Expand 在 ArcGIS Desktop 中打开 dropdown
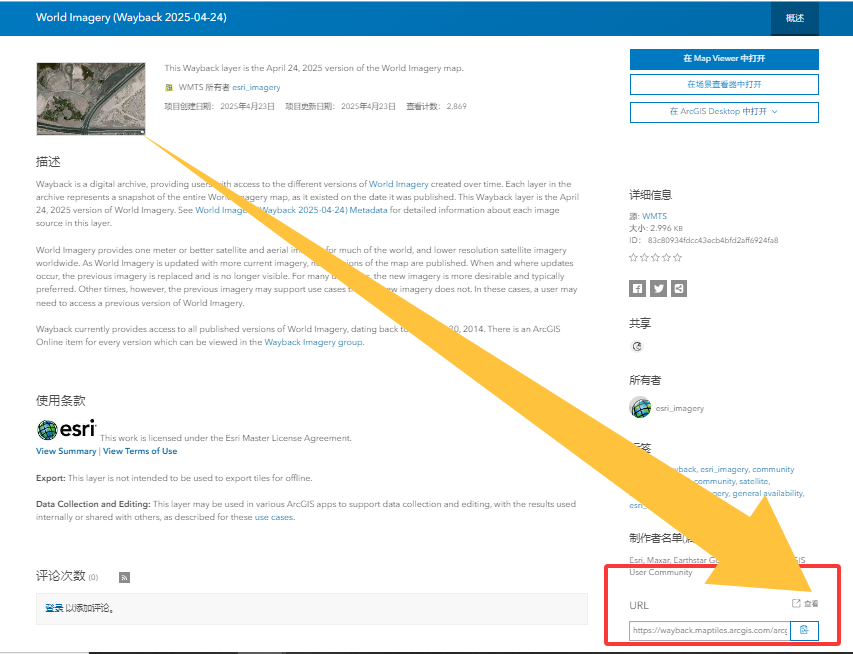The height and width of the screenshot is (654, 853). (724, 112)
